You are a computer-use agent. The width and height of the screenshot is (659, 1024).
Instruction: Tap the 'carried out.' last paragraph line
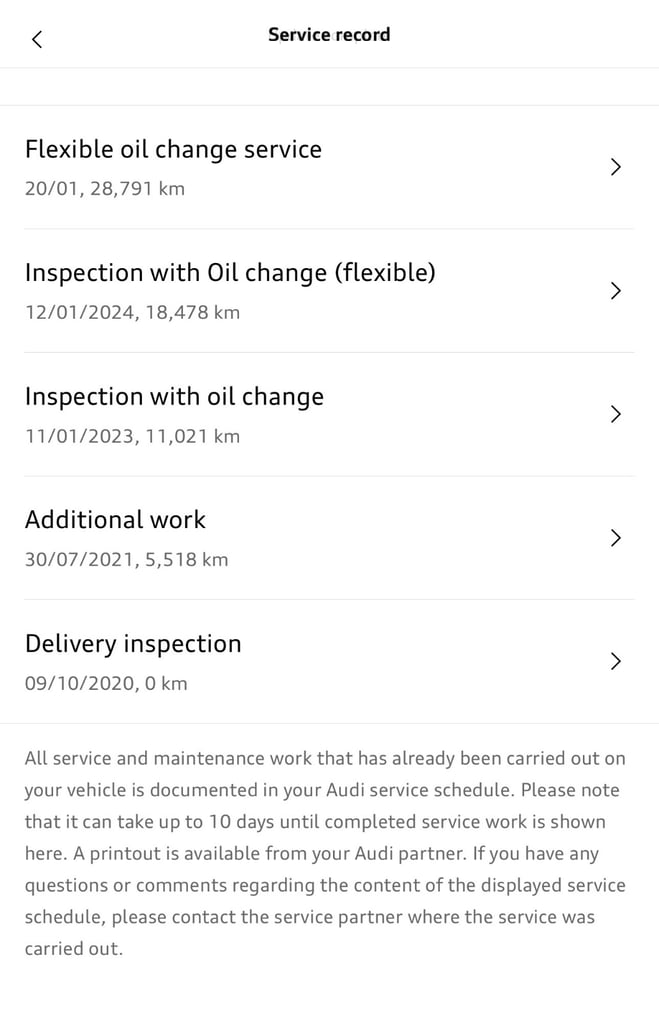tap(74, 948)
